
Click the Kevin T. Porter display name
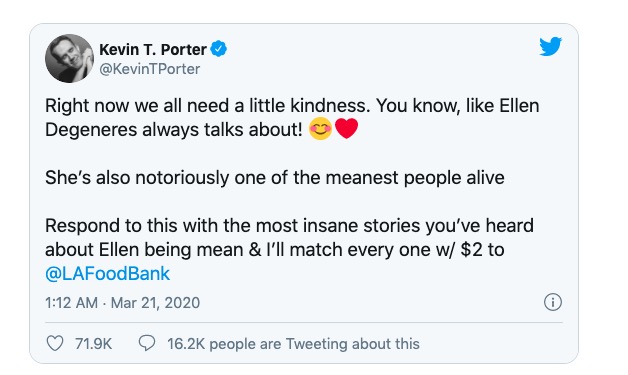point(153,50)
